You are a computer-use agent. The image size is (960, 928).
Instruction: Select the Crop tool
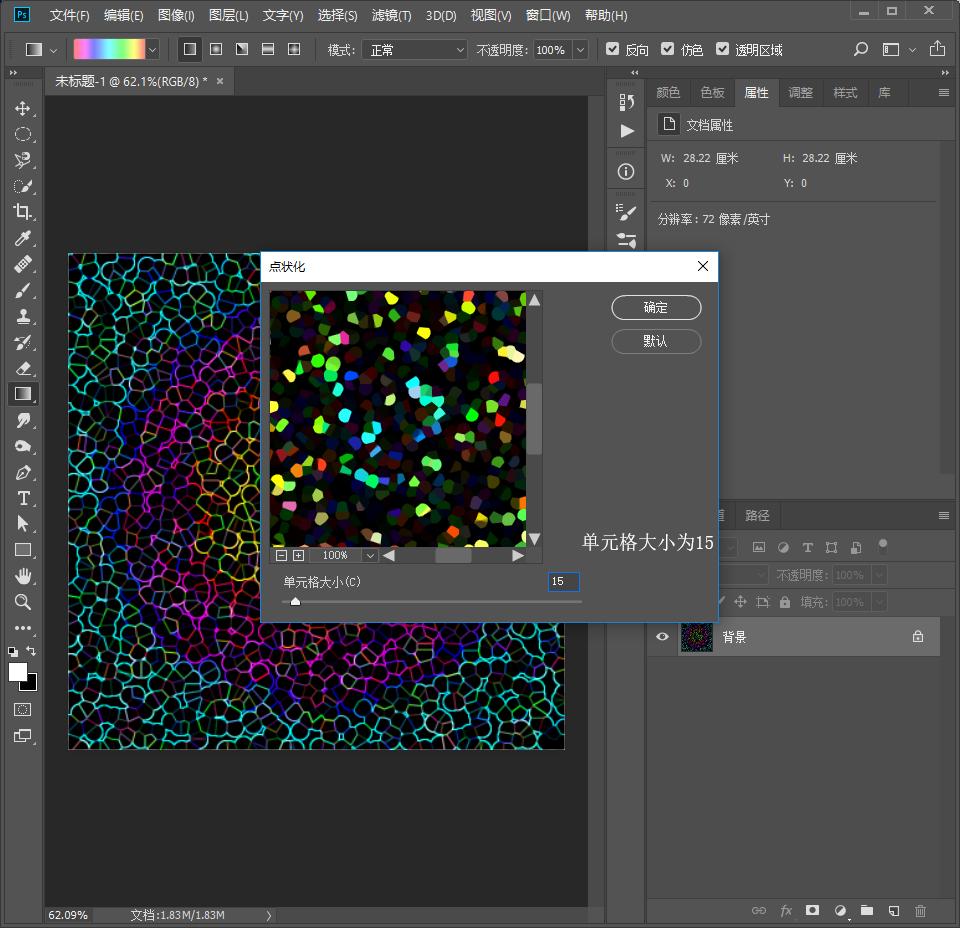[22, 212]
